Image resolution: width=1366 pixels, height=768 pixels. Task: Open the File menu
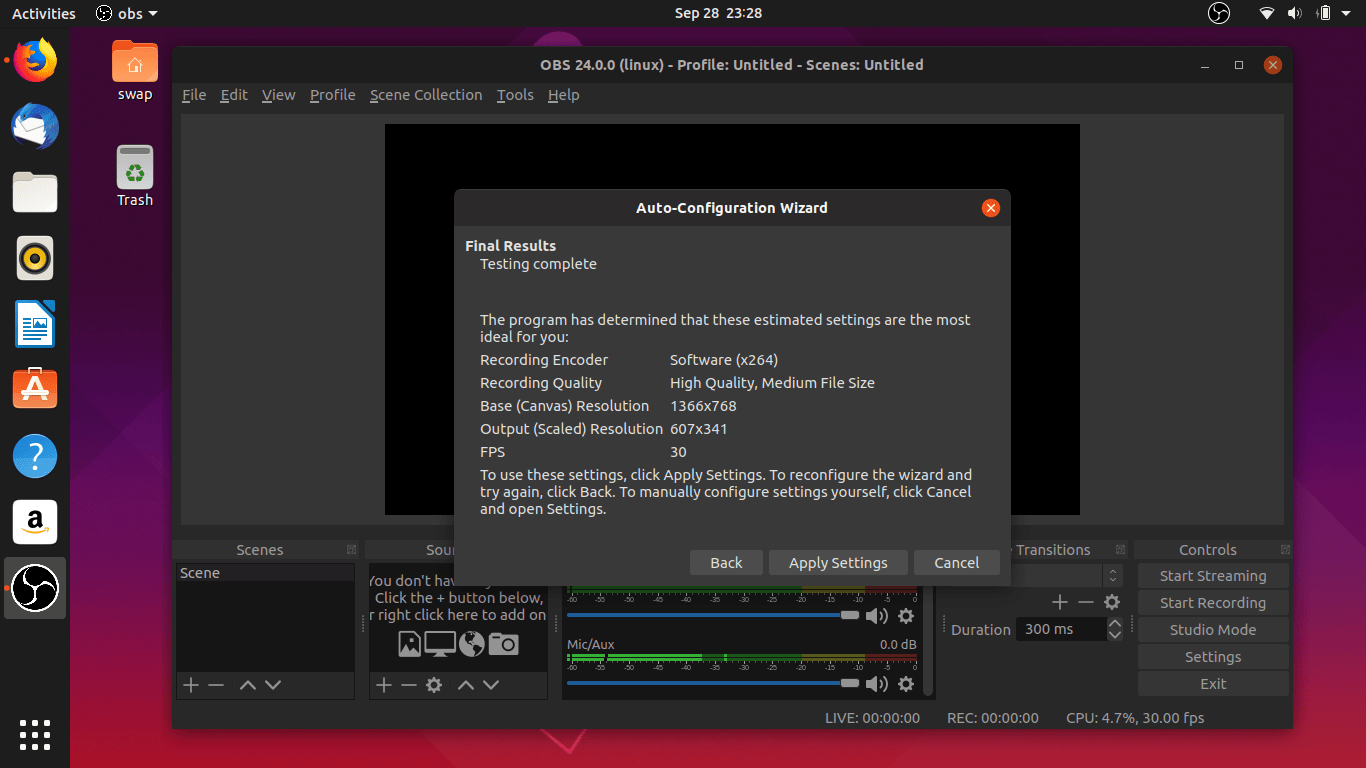click(x=194, y=95)
